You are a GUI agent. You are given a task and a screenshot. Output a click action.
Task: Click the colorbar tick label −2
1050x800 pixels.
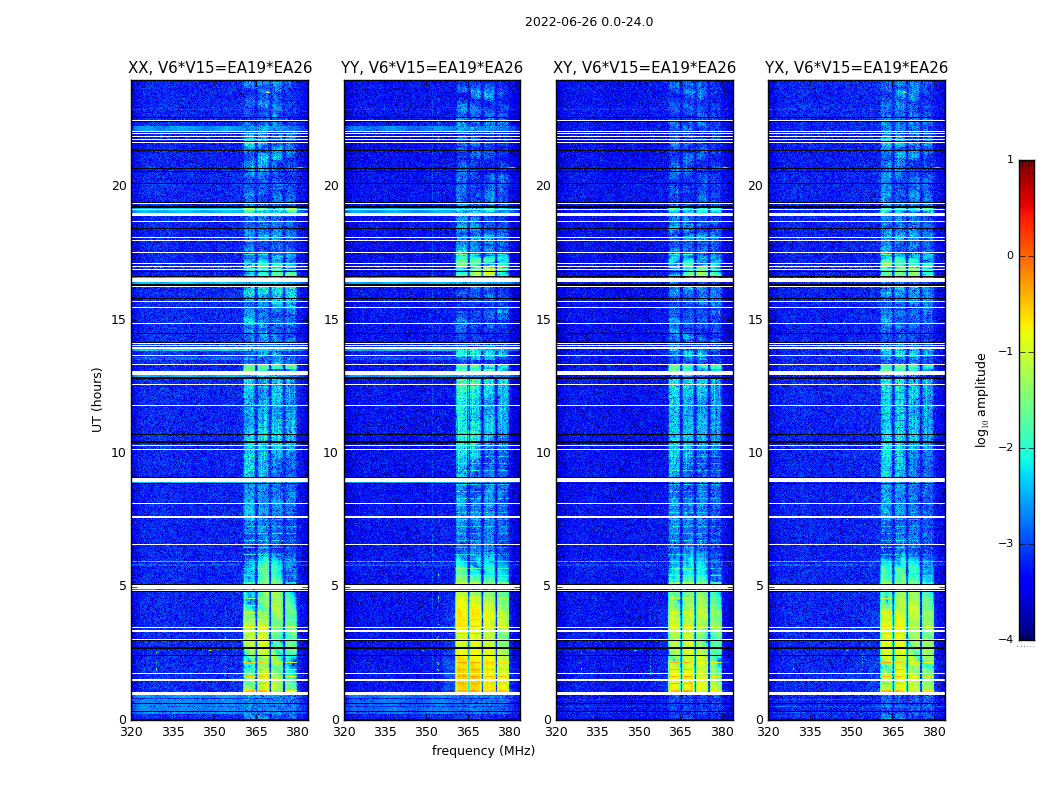tap(1006, 447)
